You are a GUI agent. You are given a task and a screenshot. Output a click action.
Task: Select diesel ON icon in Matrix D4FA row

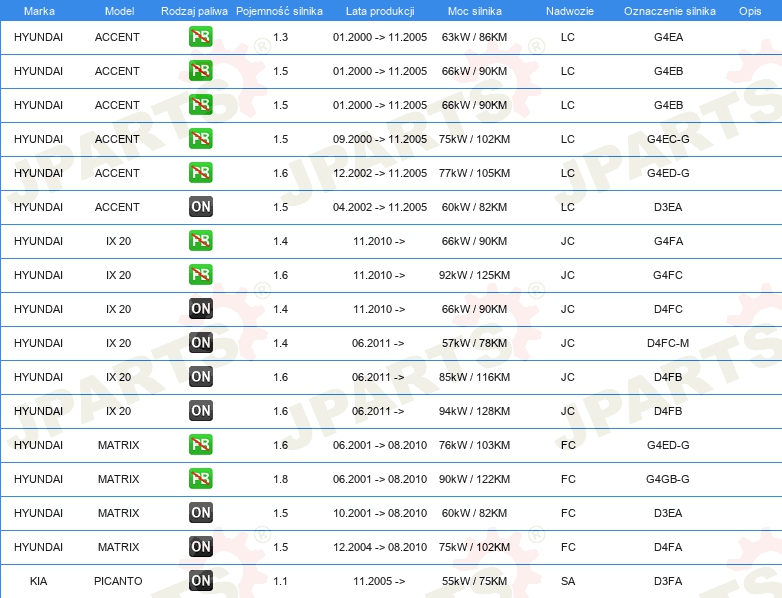[200, 547]
